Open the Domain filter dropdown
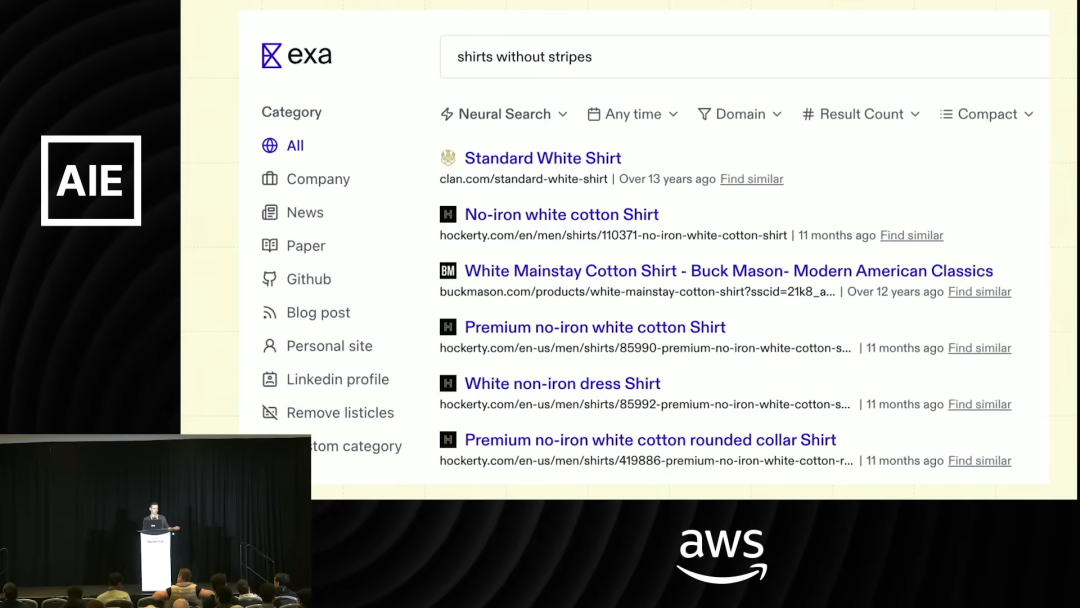This screenshot has width=1080, height=608. tap(740, 114)
